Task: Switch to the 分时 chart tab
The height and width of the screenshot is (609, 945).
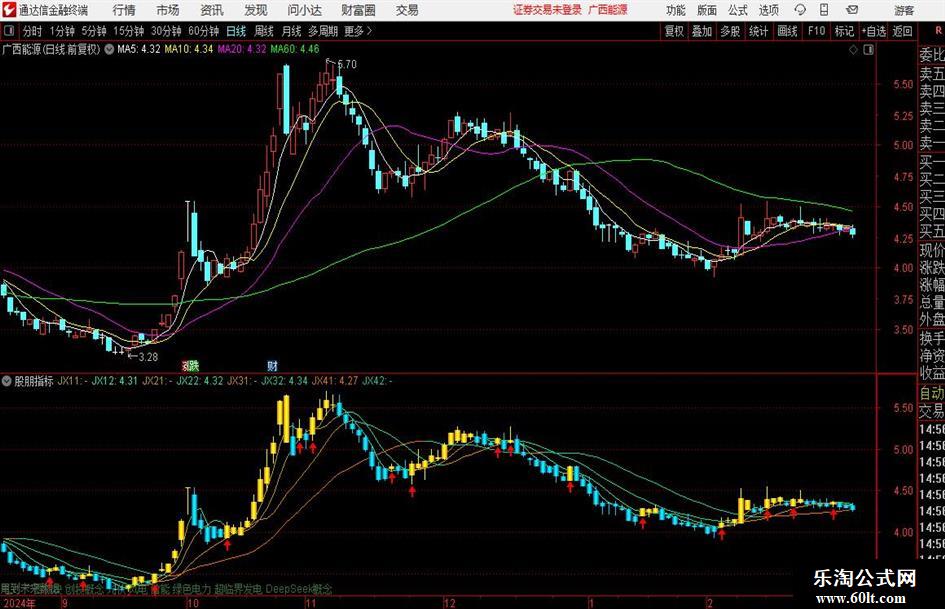Action: (33, 31)
